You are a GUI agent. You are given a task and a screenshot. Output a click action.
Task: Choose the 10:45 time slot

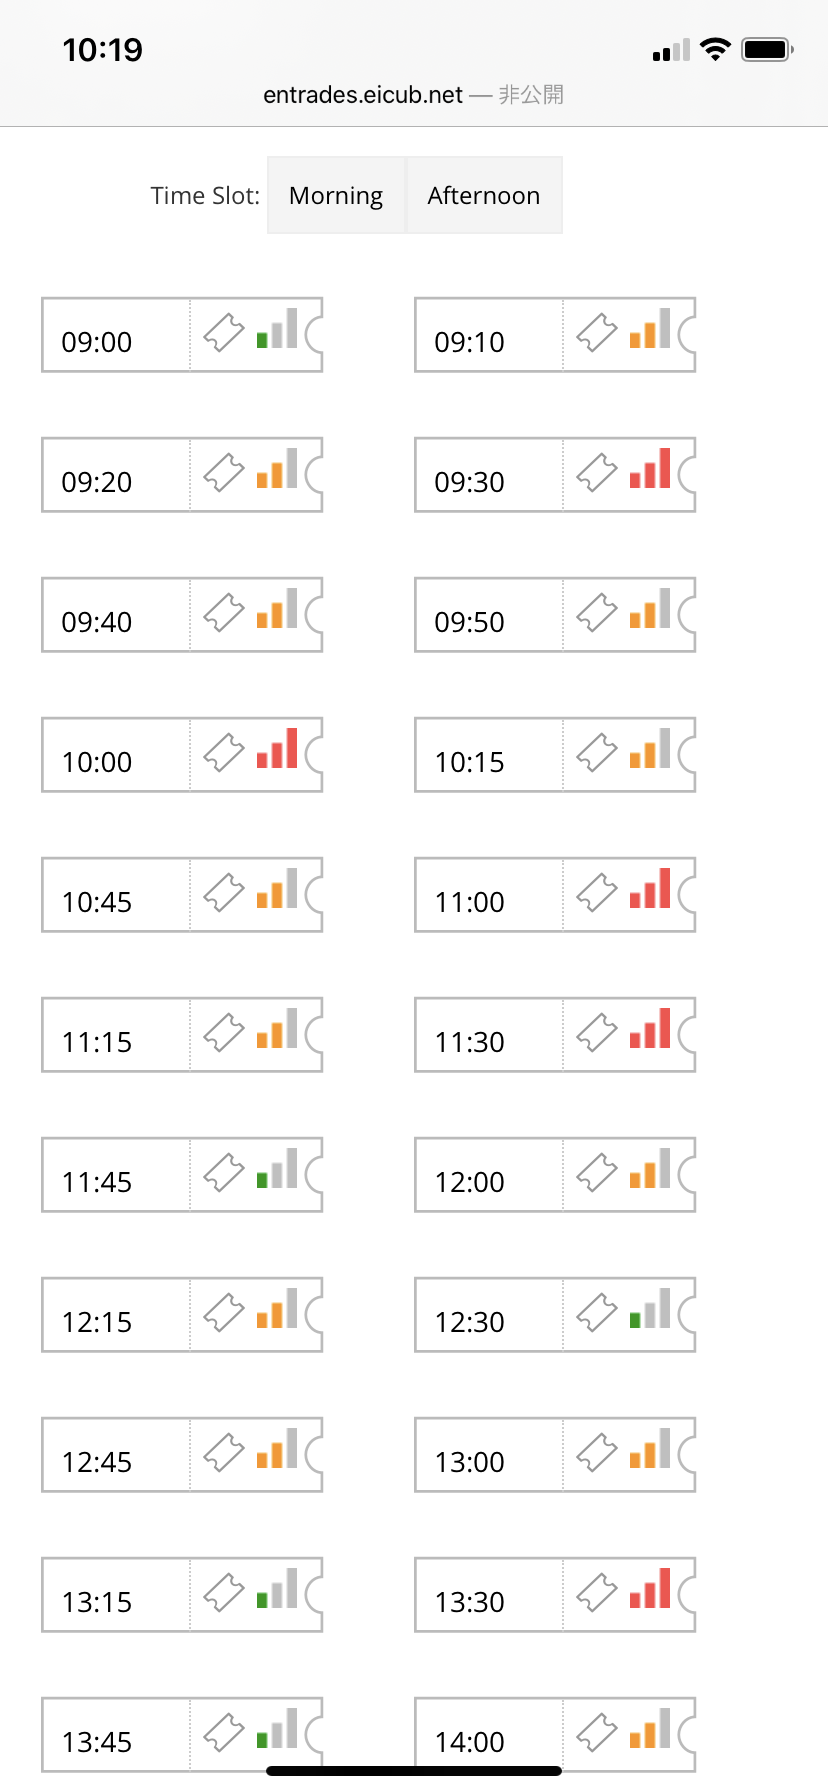tap(182, 895)
